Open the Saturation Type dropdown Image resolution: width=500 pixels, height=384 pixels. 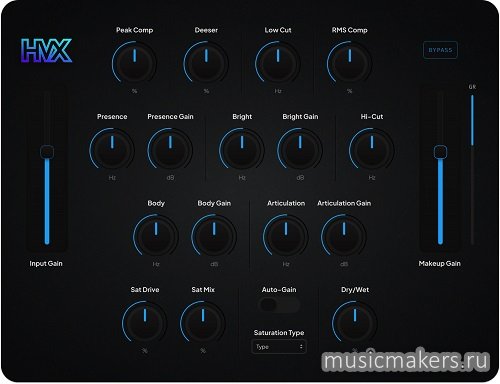point(279,347)
